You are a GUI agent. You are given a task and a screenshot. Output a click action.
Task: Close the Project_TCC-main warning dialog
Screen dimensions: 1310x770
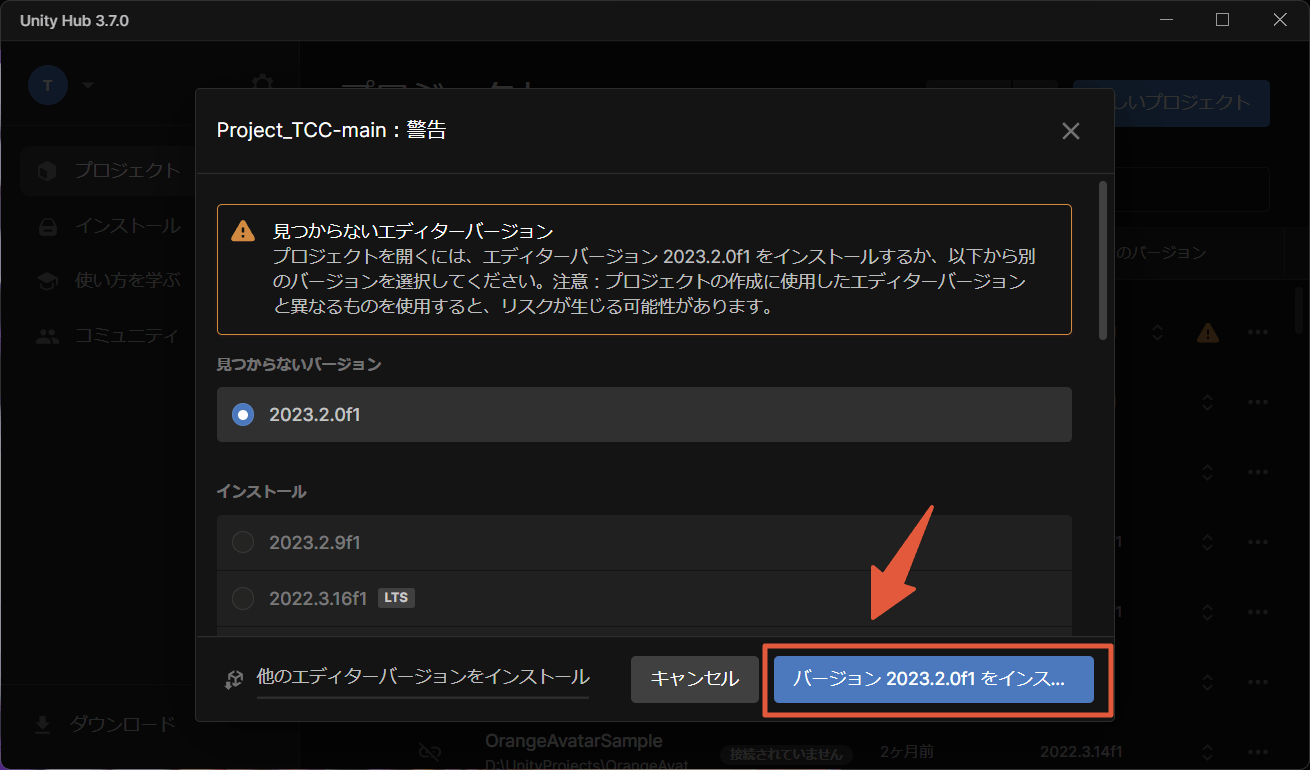coord(1070,131)
